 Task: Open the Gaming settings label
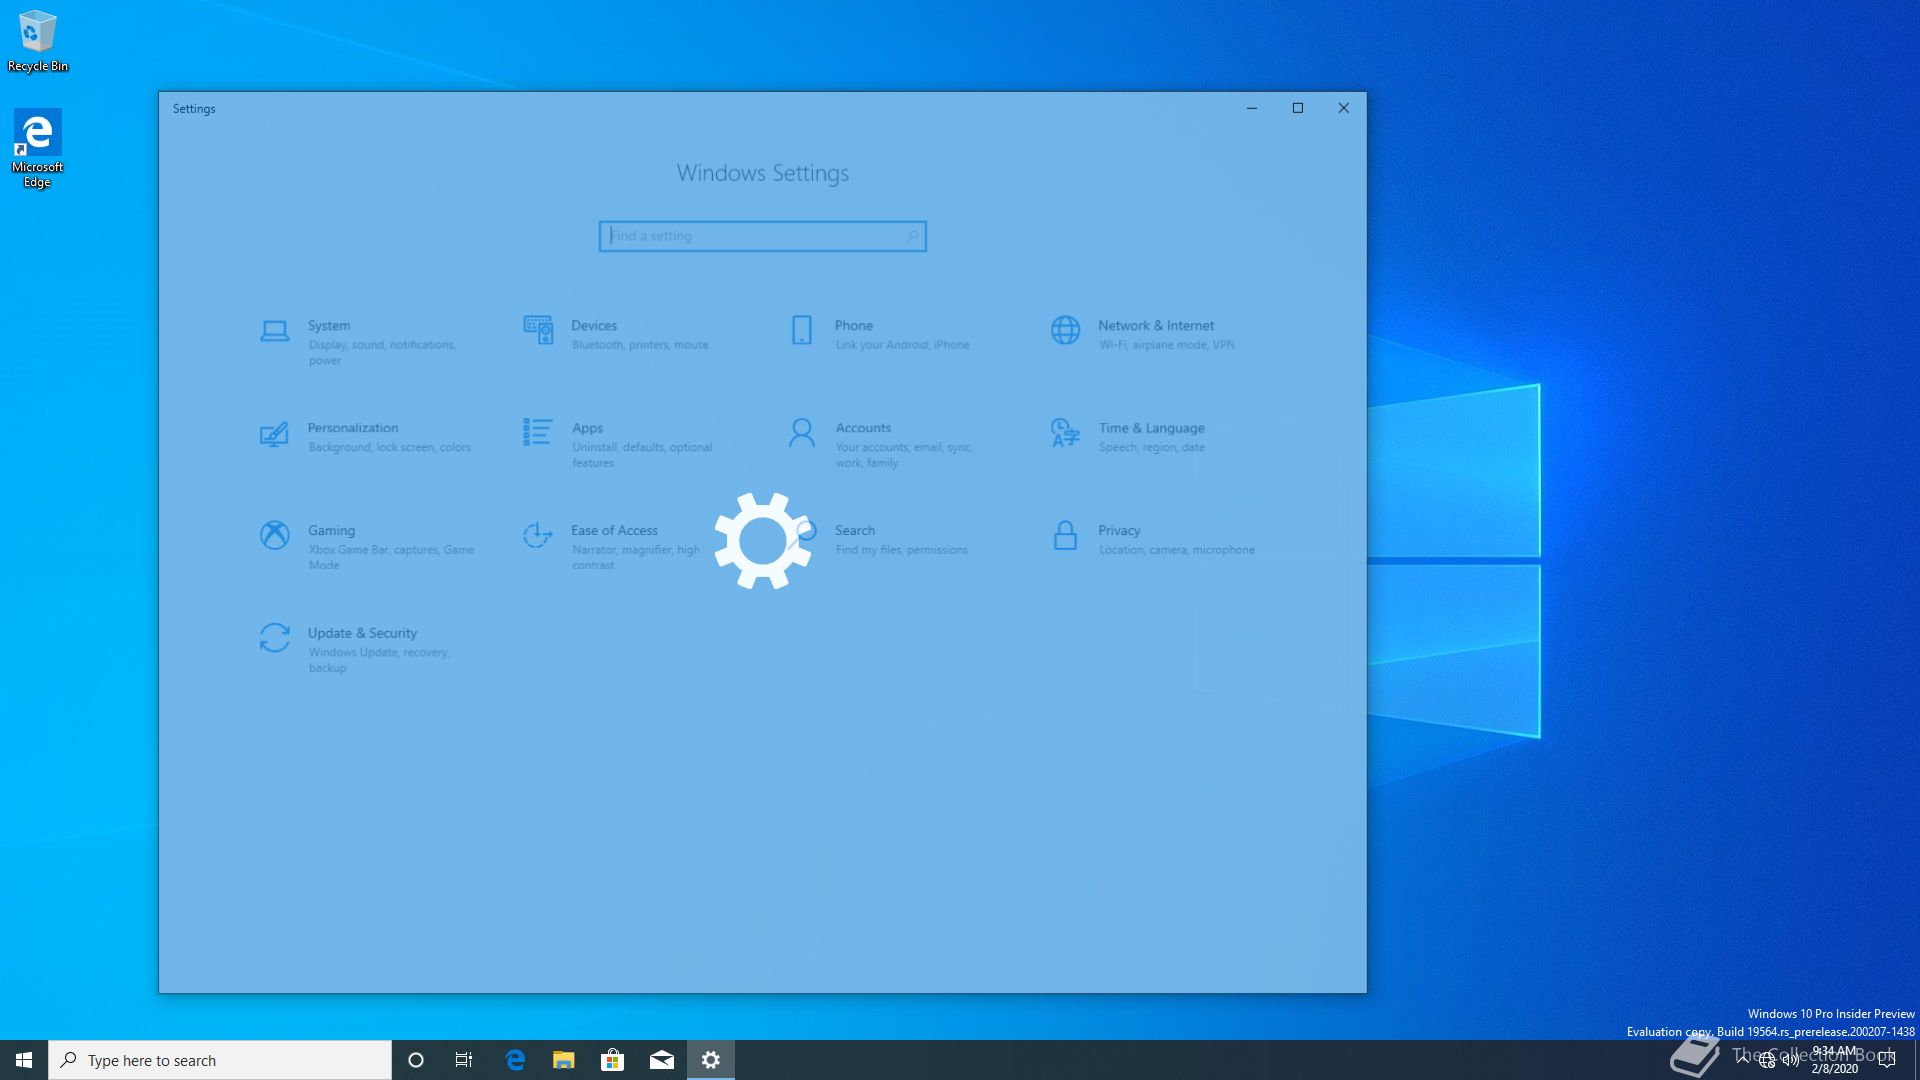(331, 530)
